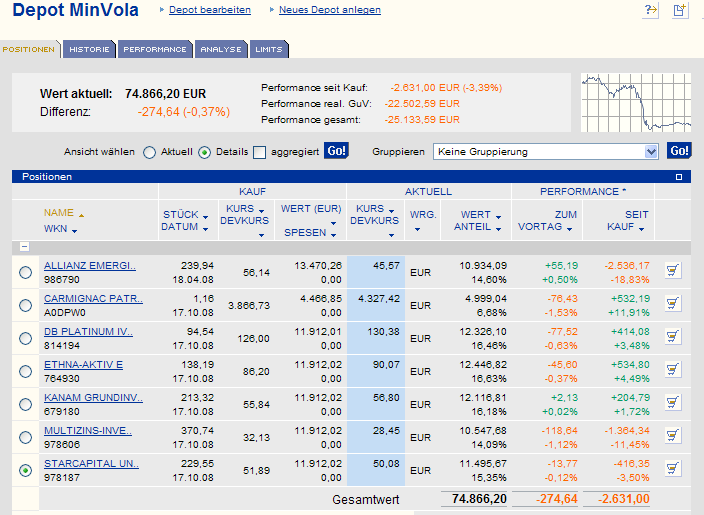Viewport: 704px width, 515px height.
Task: Open trade cart icon for DB PLATINUM IV row
Action: (x=673, y=337)
